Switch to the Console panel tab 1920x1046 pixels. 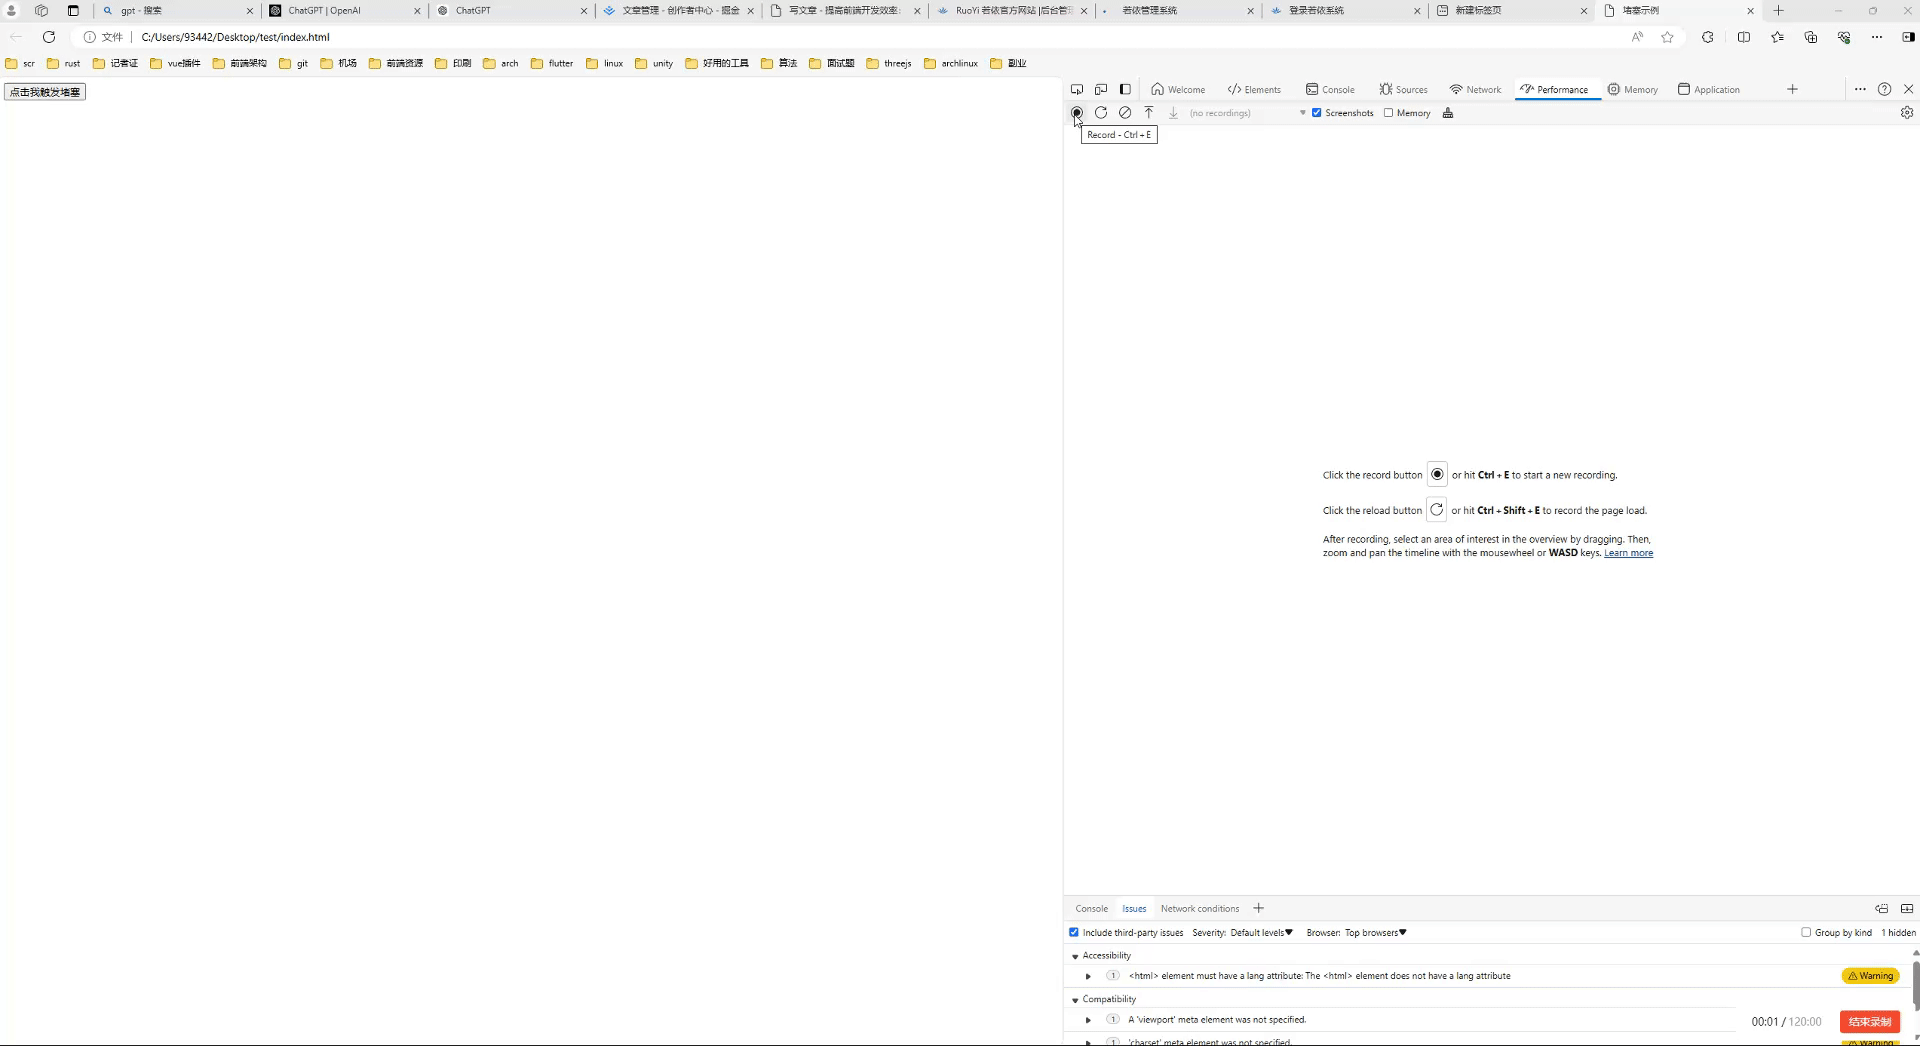1330,89
